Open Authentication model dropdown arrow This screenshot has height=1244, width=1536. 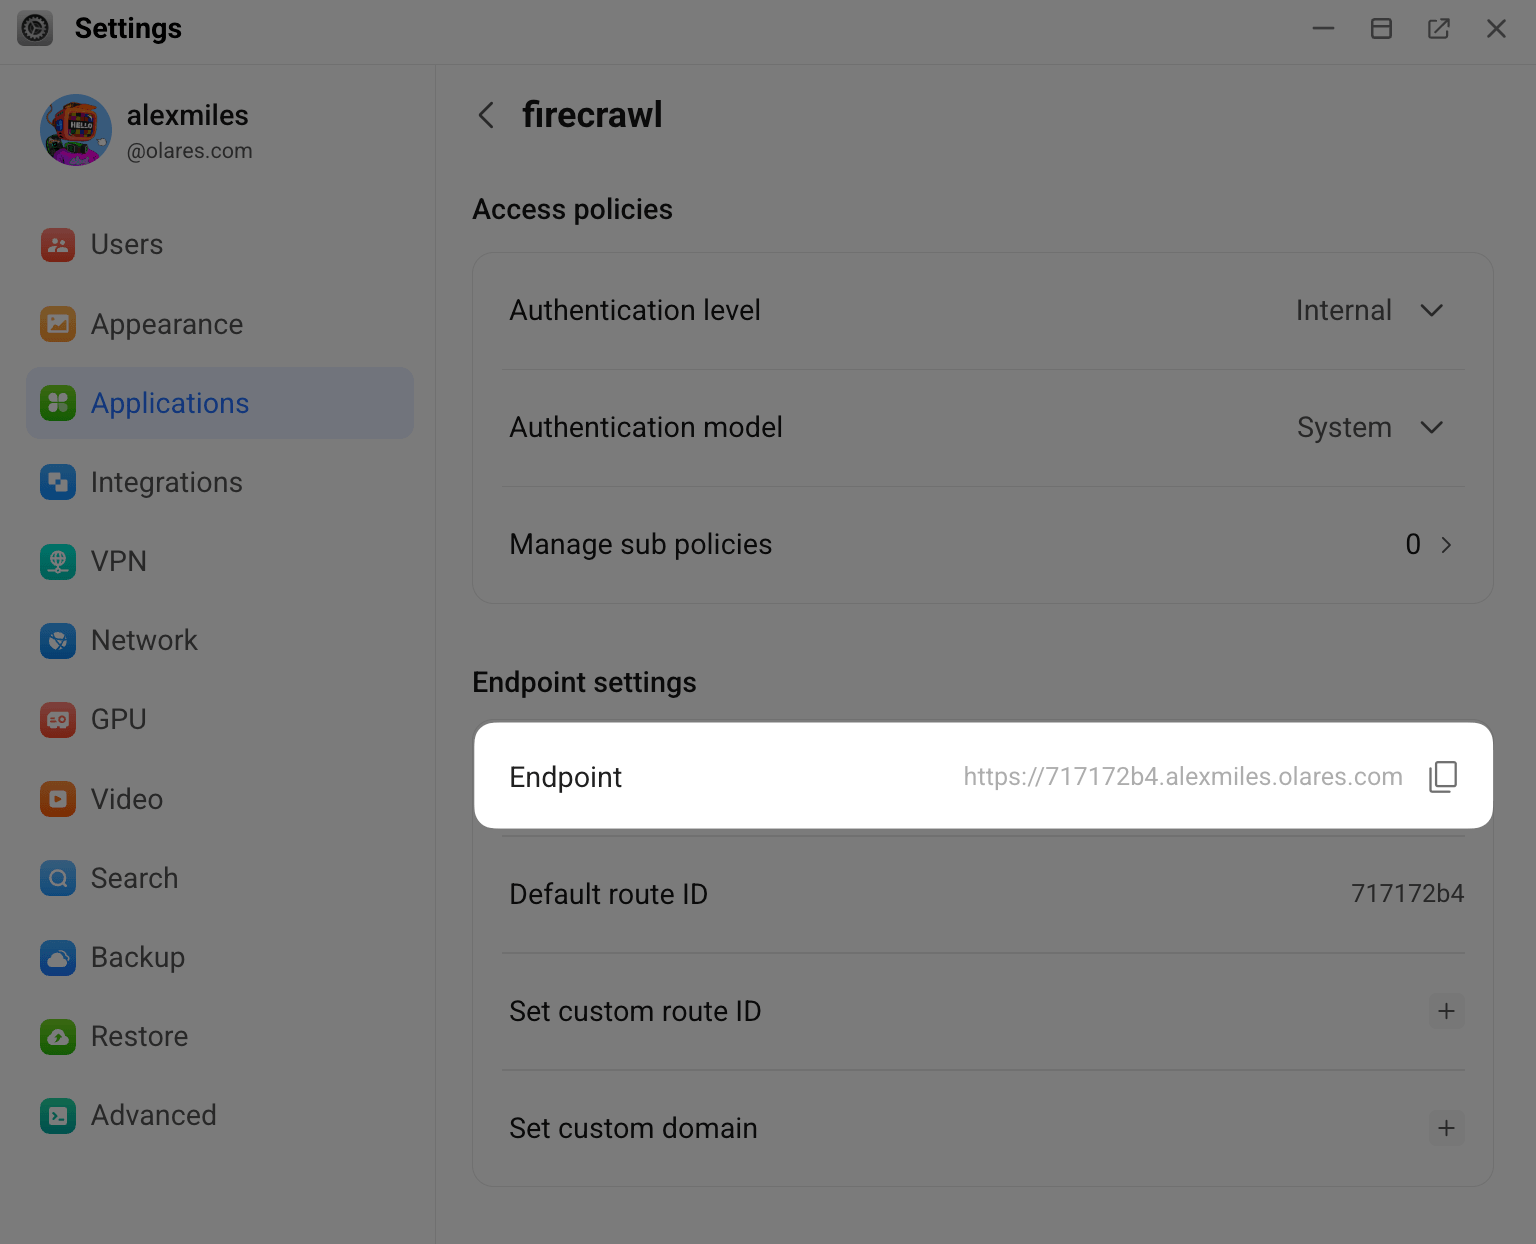1432,428
